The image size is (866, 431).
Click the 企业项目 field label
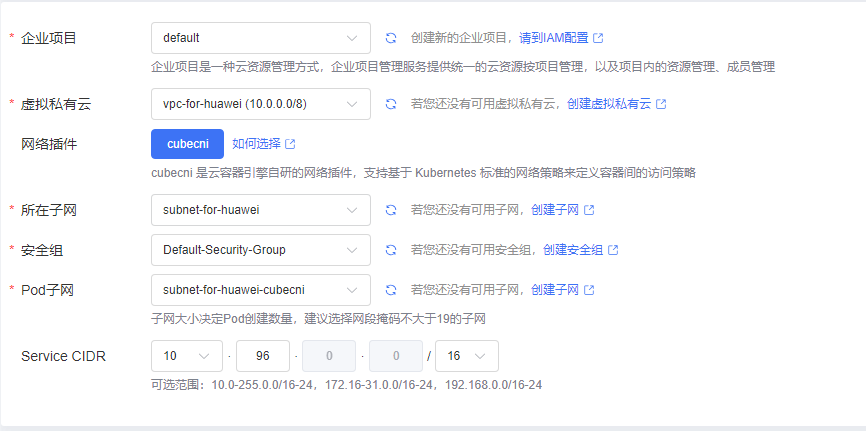[49, 38]
